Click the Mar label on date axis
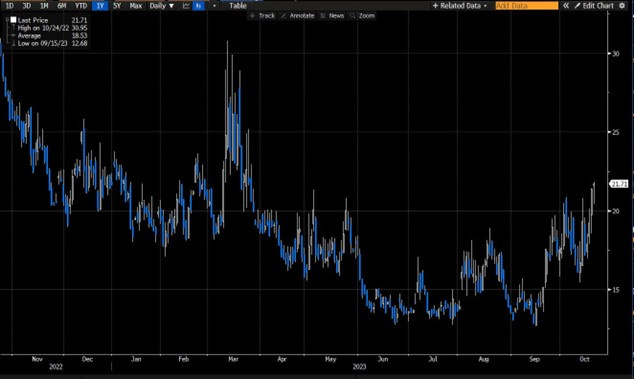The image size is (634, 379). [x=233, y=359]
